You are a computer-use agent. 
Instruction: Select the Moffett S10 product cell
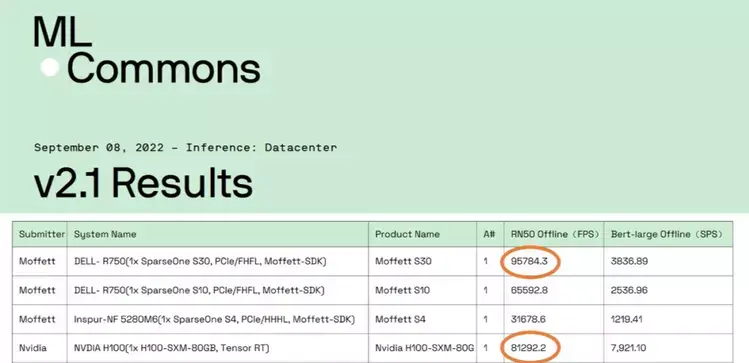(403, 290)
